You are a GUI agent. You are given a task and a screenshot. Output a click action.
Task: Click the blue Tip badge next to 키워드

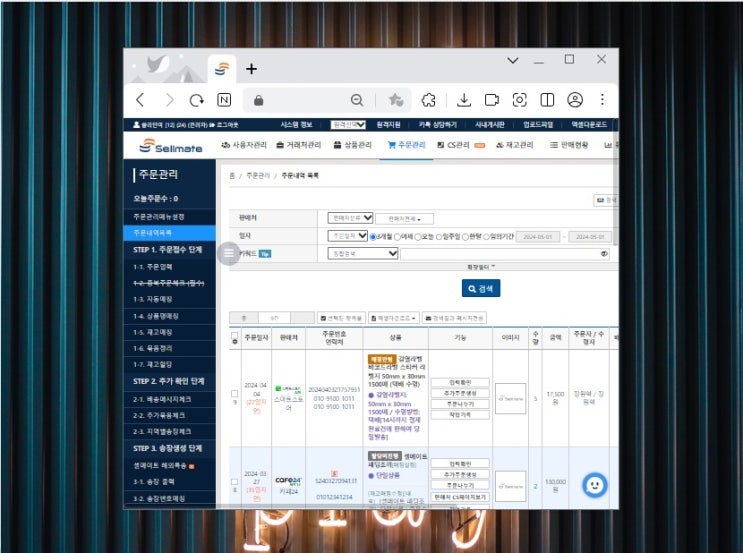265,254
